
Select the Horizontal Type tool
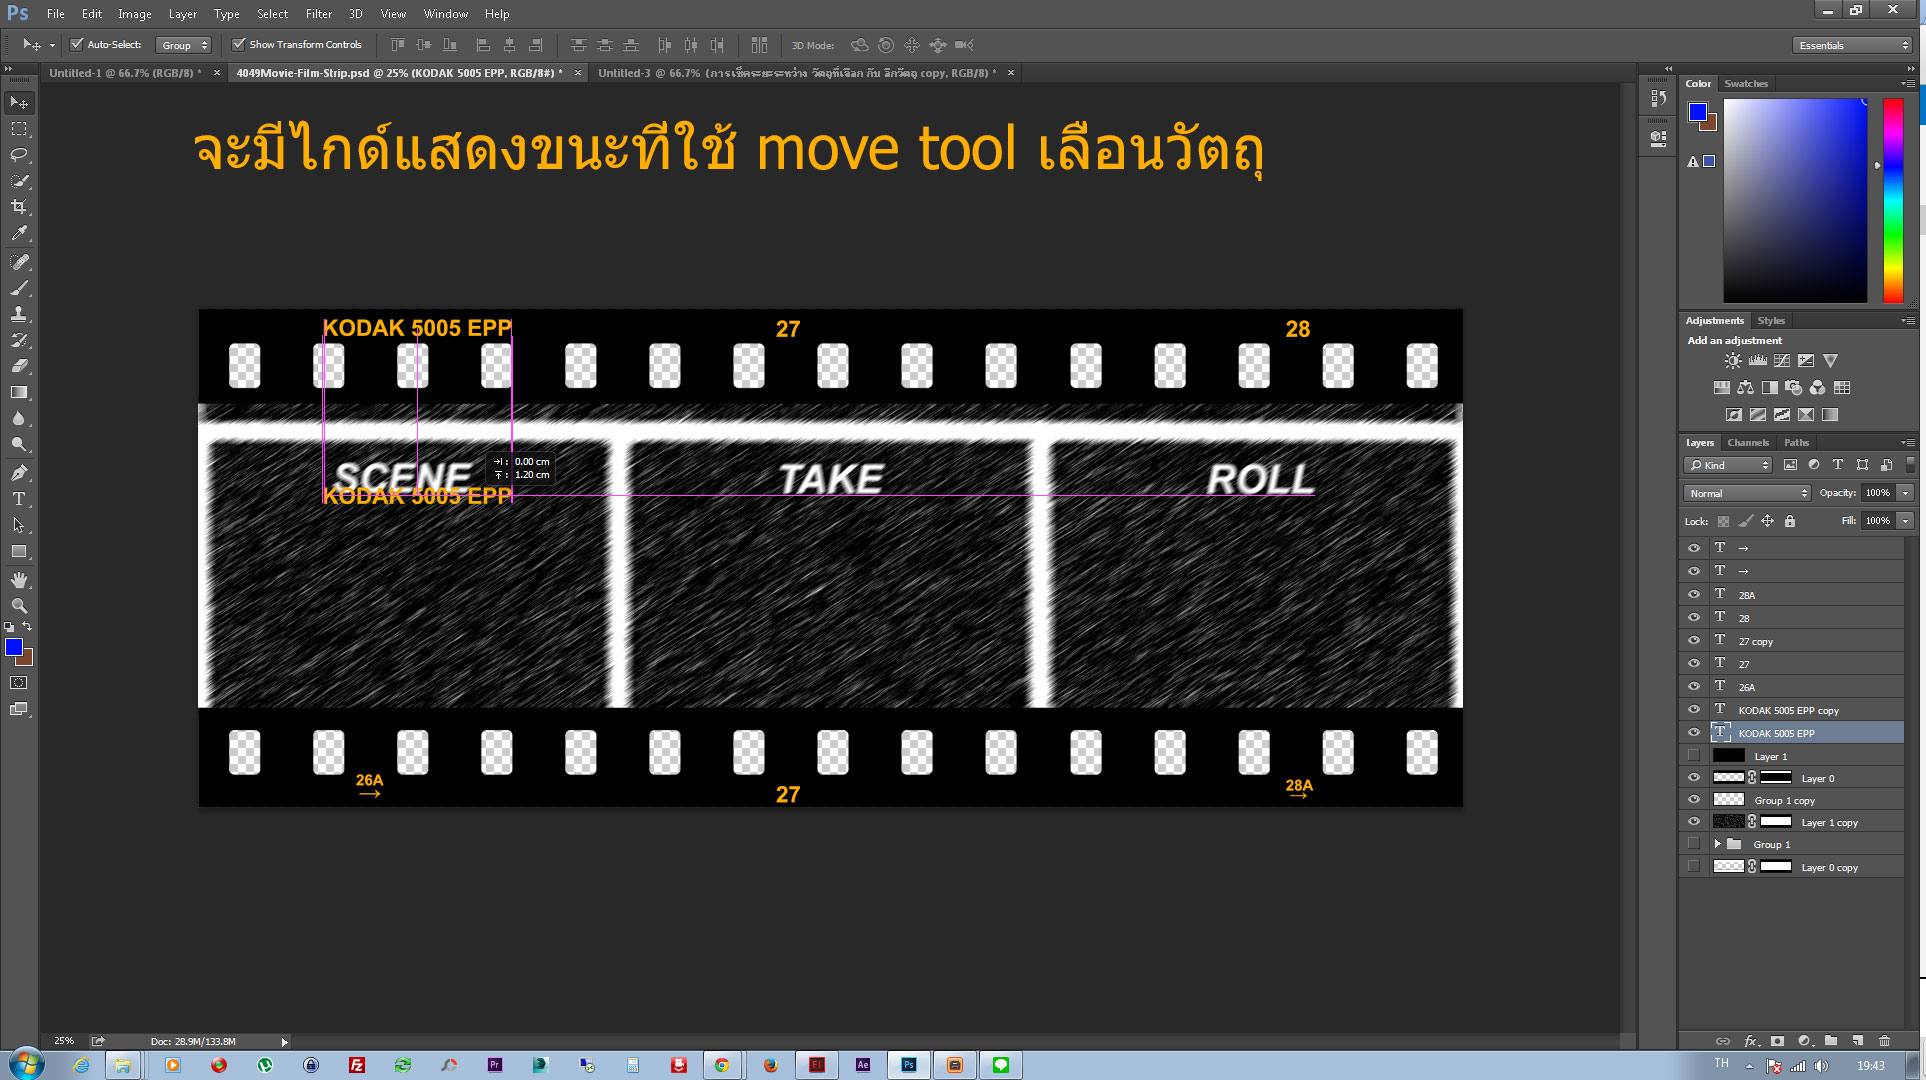click(19, 499)
